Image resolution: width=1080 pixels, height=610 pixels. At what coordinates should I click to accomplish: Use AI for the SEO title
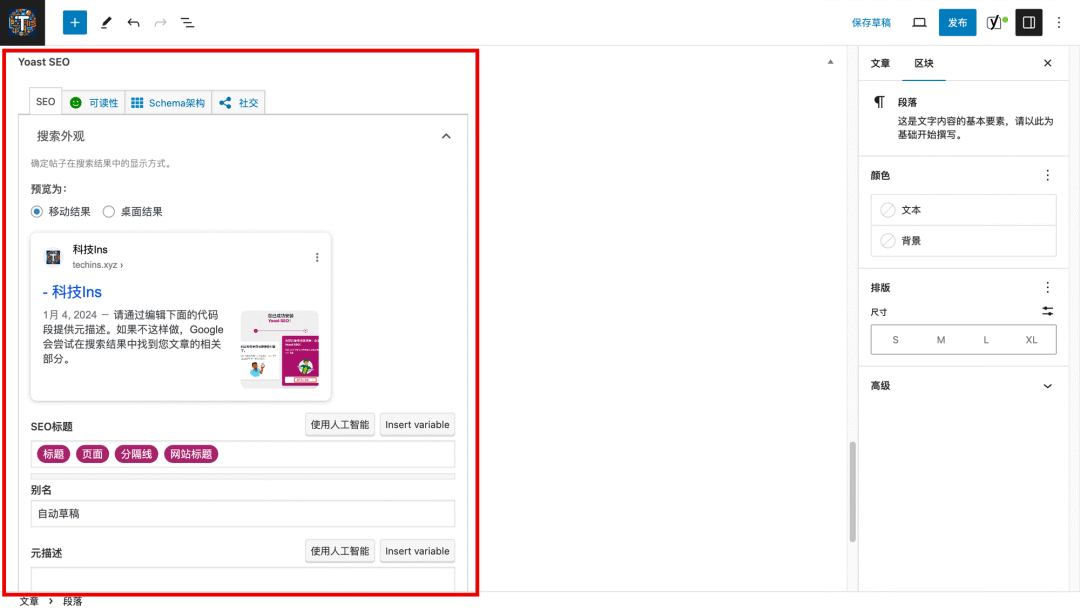click(340, 425)
